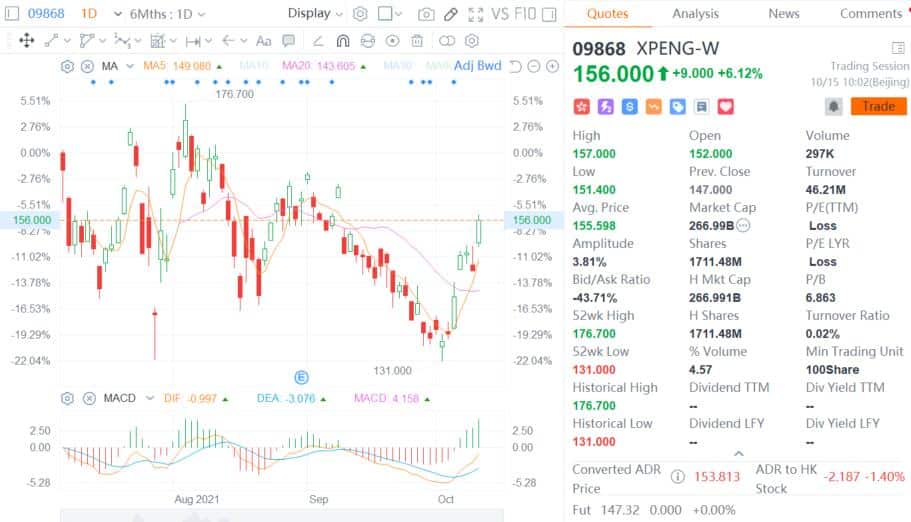The width and height of the screenshot is (911, 522).
Task: Toggle the MA5 line
Action: coord(177,66)
